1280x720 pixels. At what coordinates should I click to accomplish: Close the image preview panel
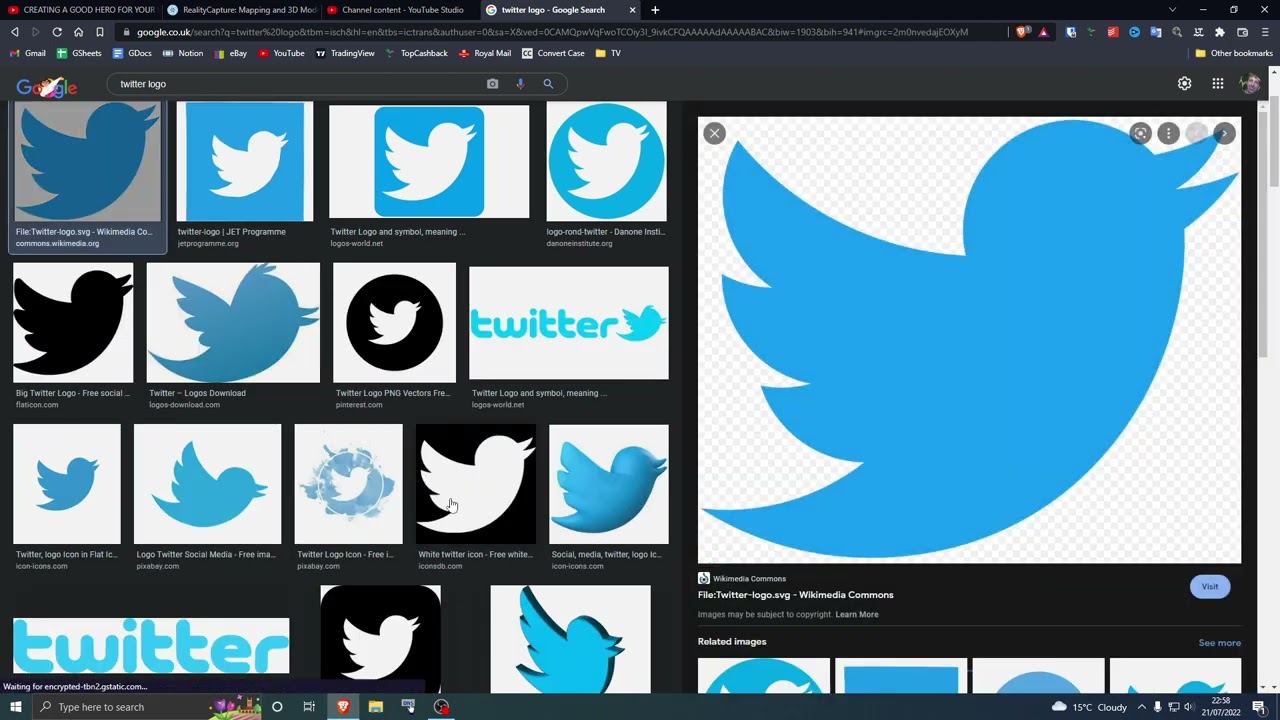coord(714,133)
